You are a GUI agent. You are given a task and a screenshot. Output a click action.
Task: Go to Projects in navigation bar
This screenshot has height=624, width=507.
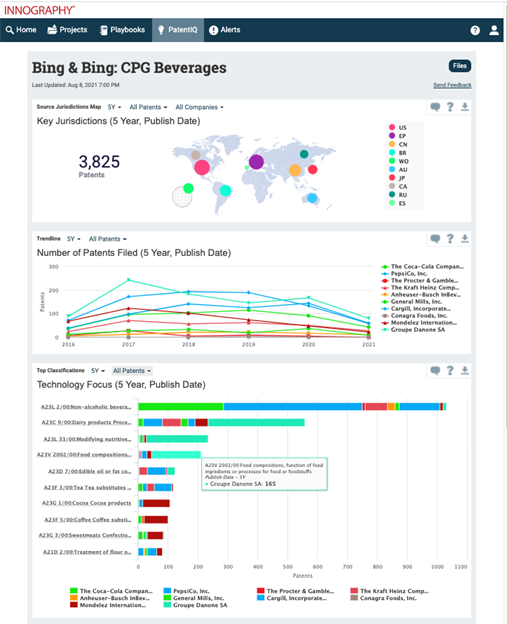(x=67, y=30)
